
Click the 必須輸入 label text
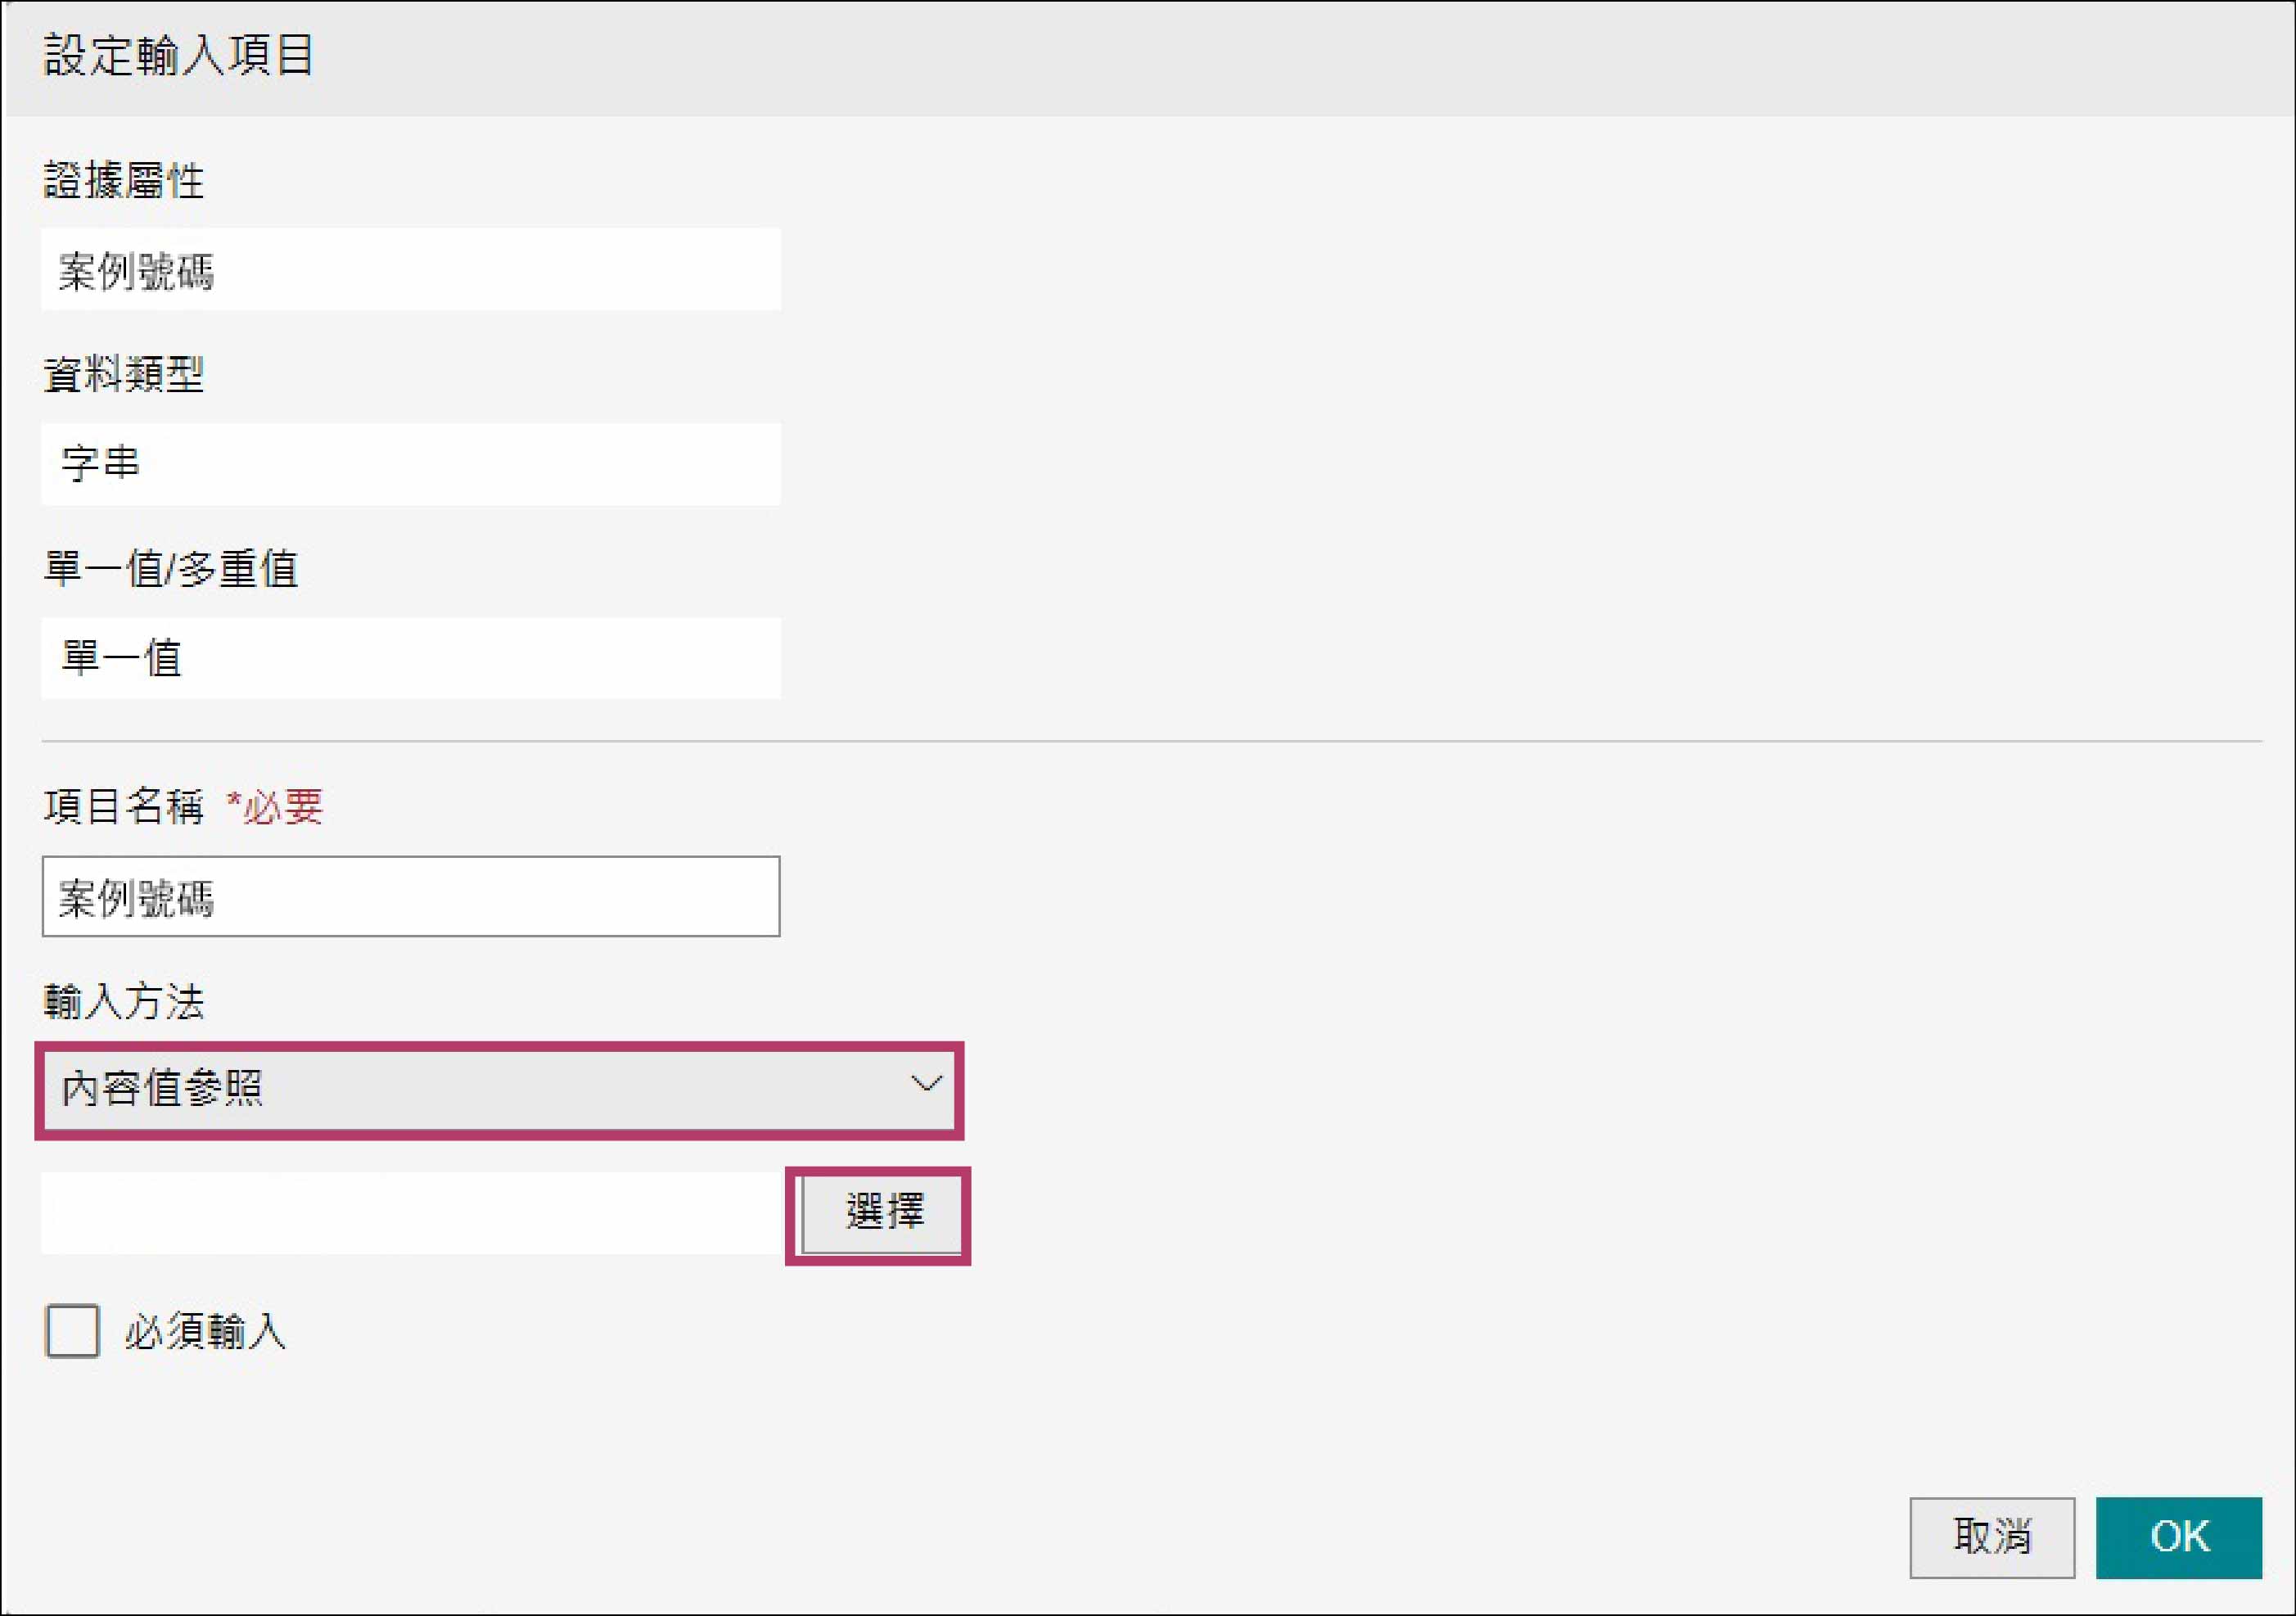click(x=205, y=1332)
